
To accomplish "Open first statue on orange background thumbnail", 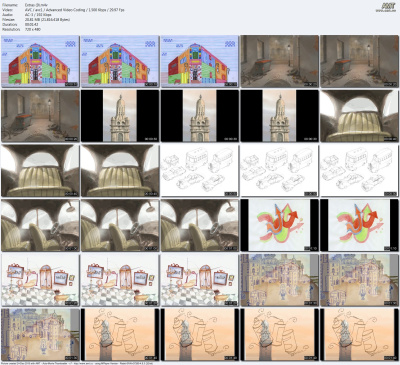I will (120, 334).
